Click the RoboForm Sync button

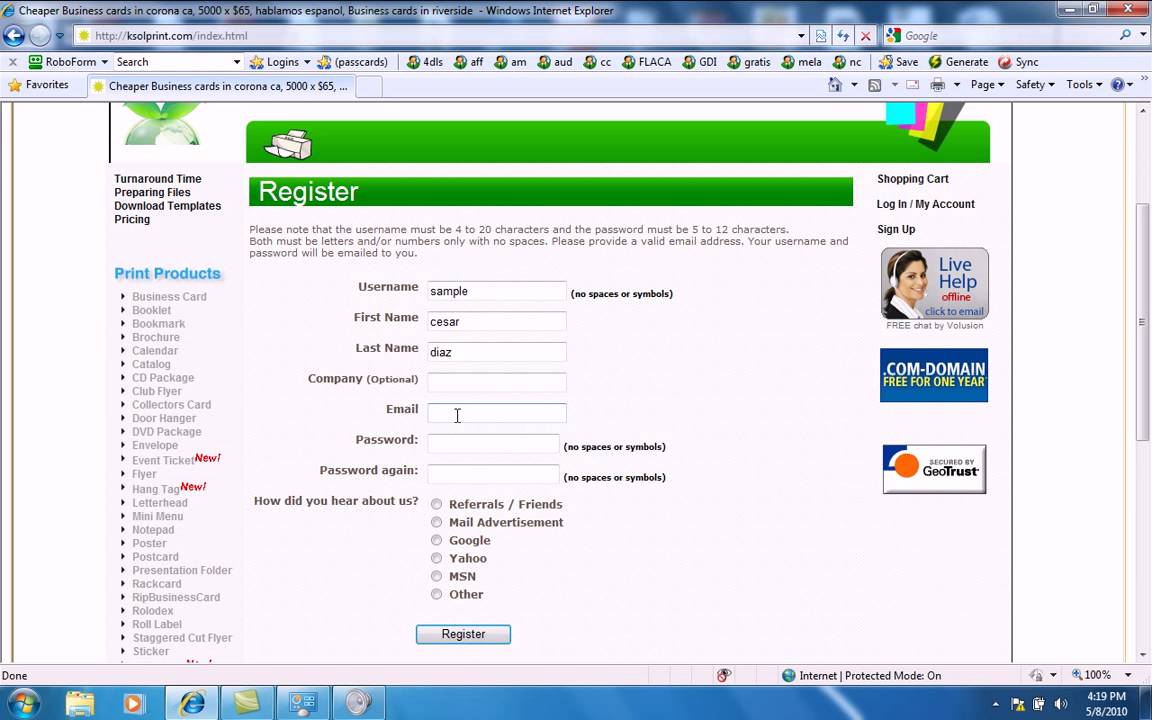[x=1018, y=62]
